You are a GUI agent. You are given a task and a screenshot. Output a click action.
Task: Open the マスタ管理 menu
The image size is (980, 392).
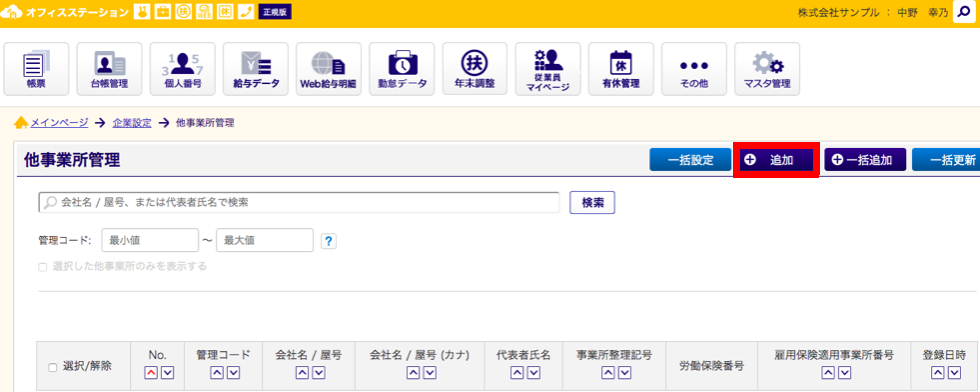[768, 69]
